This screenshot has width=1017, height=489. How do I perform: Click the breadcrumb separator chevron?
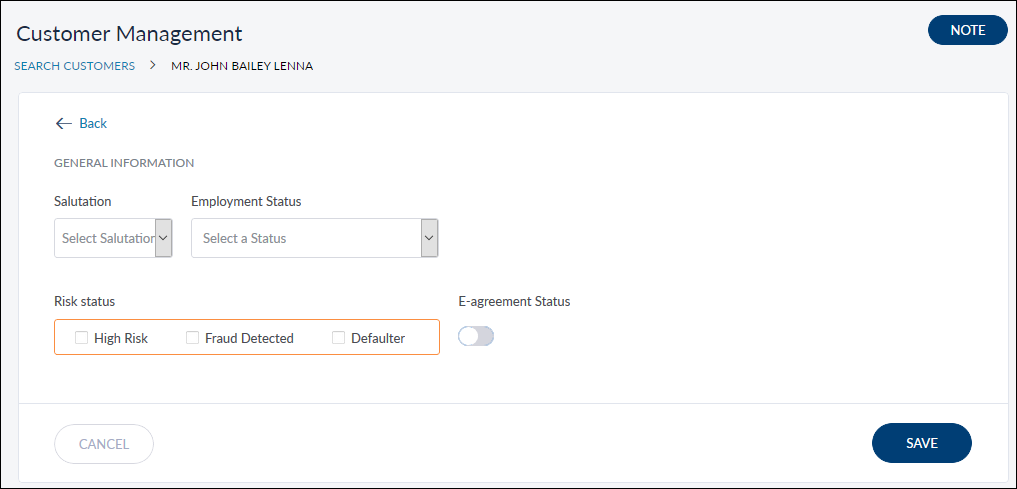click(153, 66)
